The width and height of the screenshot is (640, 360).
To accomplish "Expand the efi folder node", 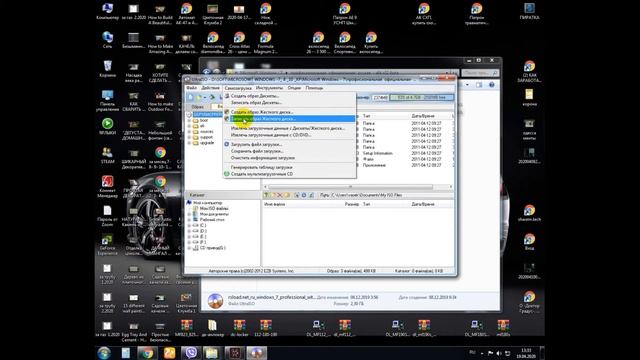I will [x=189, y=127].
